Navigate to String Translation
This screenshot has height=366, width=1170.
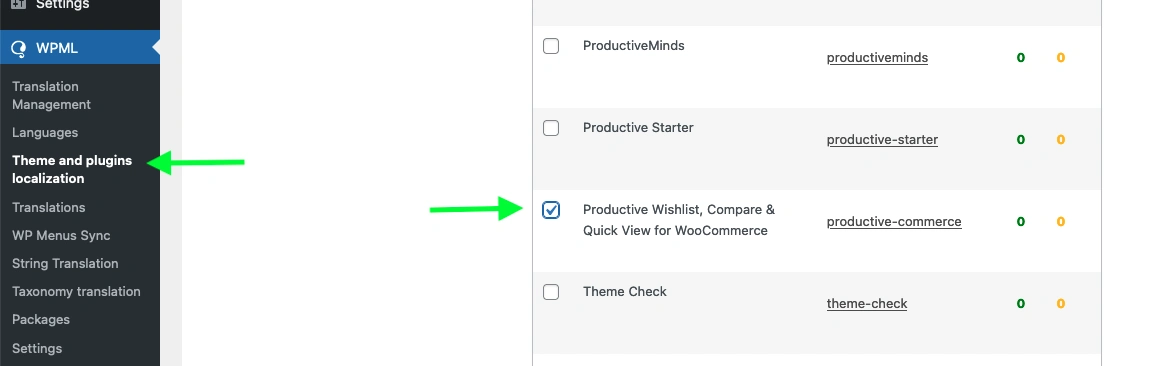tap(65, 263)
